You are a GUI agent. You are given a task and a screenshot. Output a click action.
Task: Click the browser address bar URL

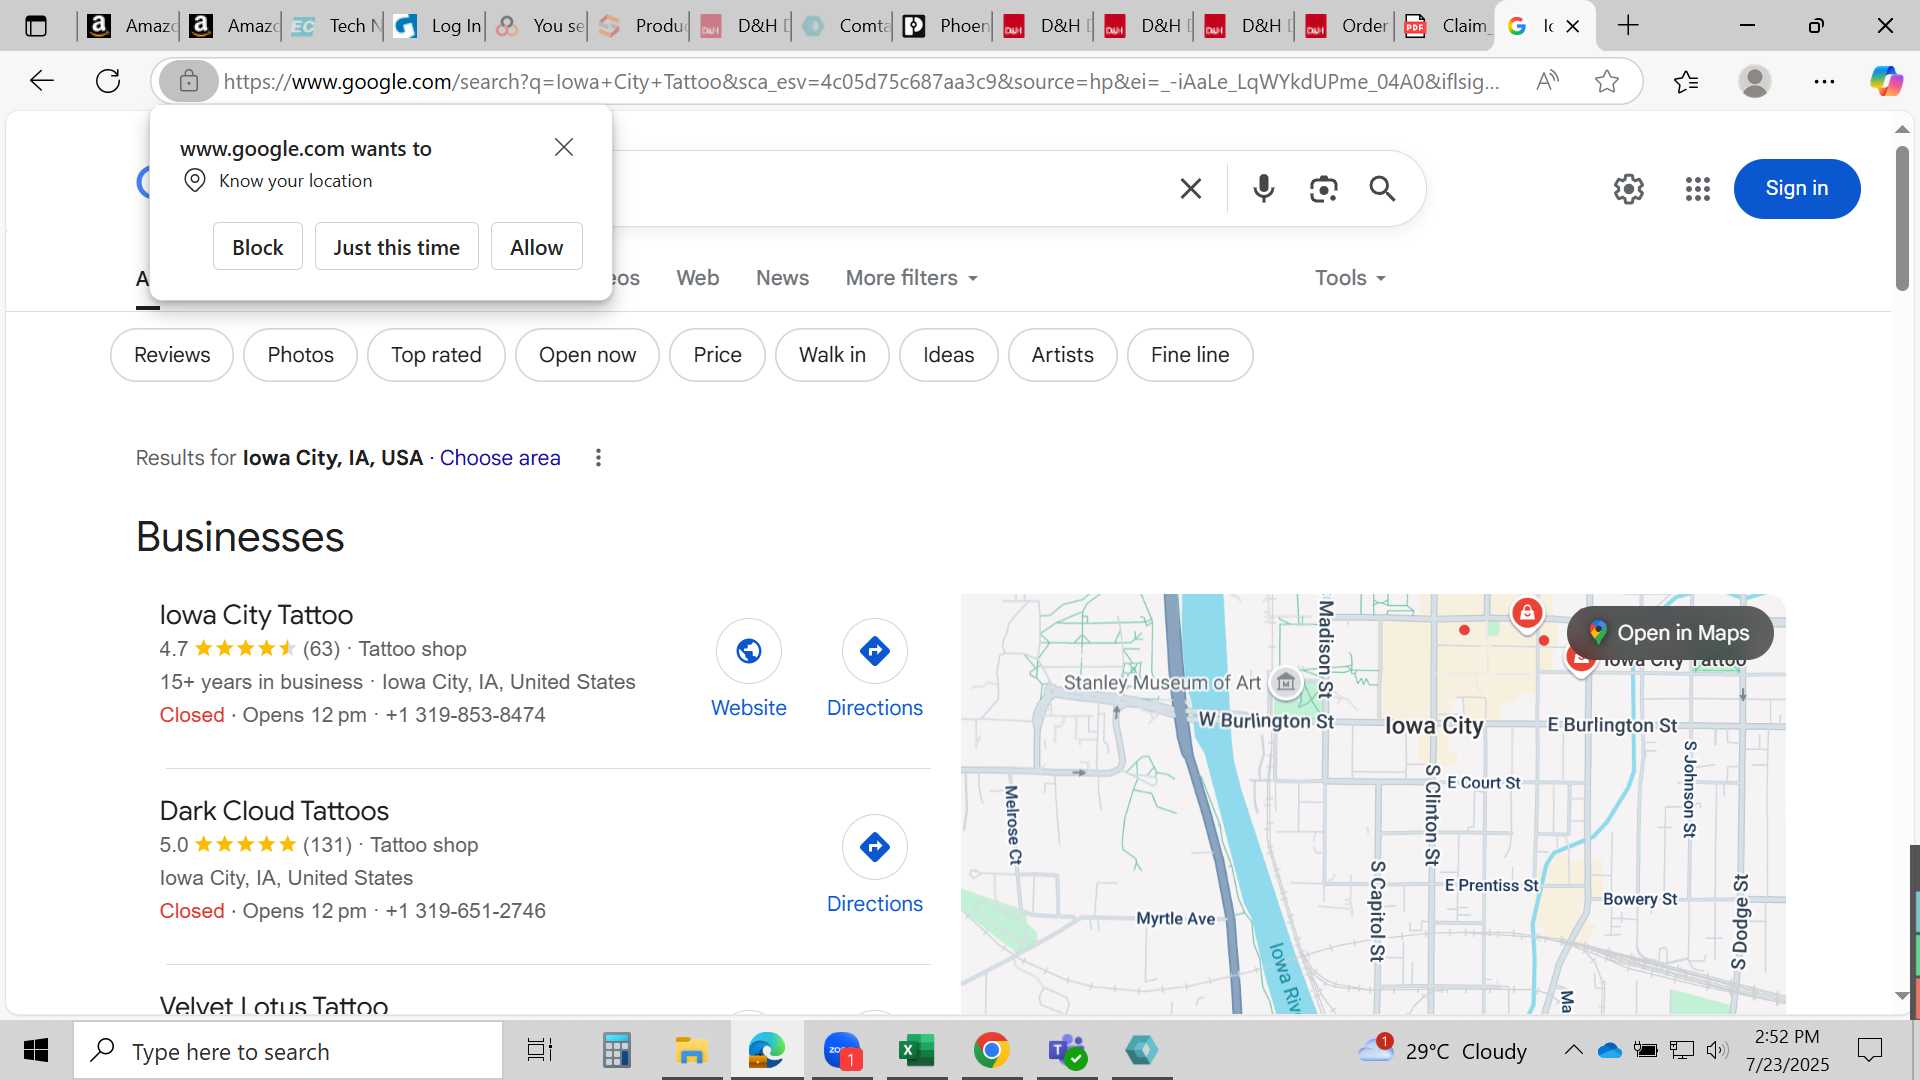pos(862,81)
